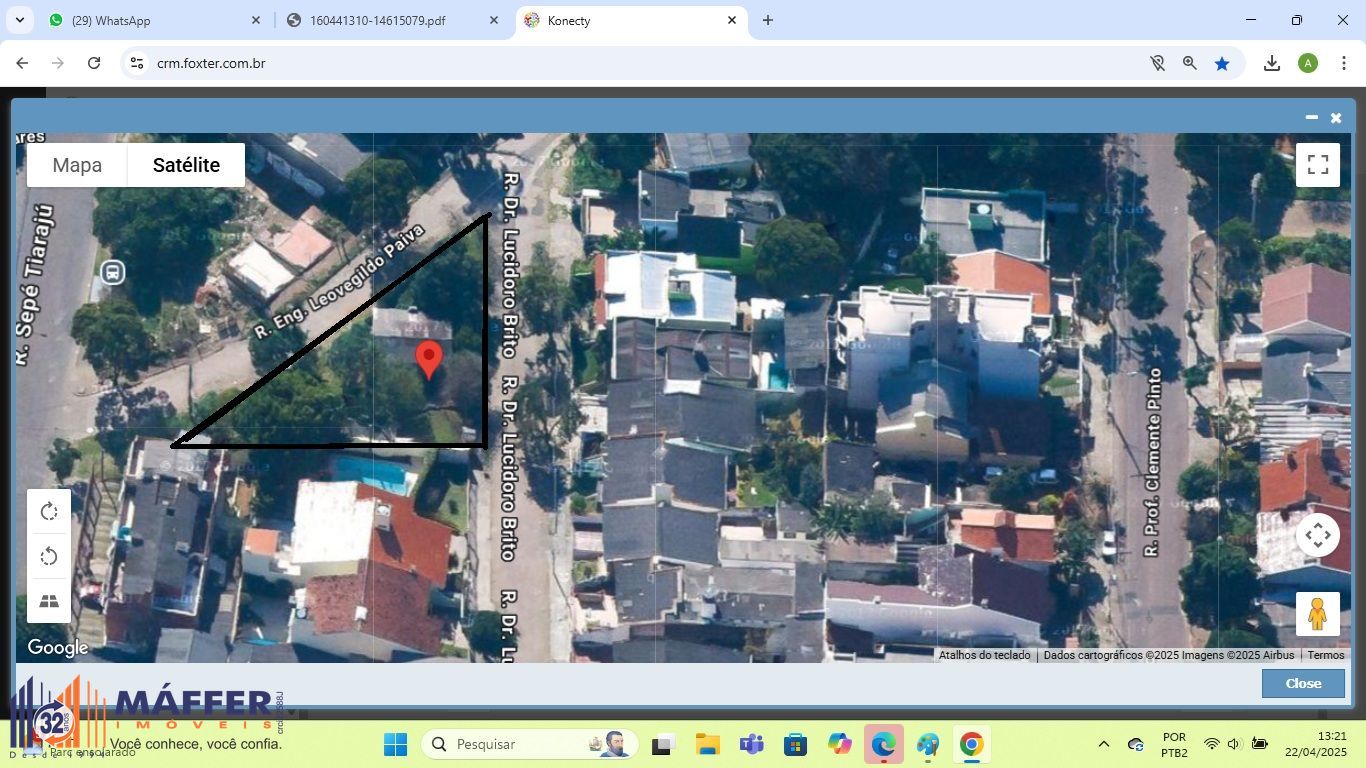
Task: Close the map dialog with X icon
Action: 1336,118
